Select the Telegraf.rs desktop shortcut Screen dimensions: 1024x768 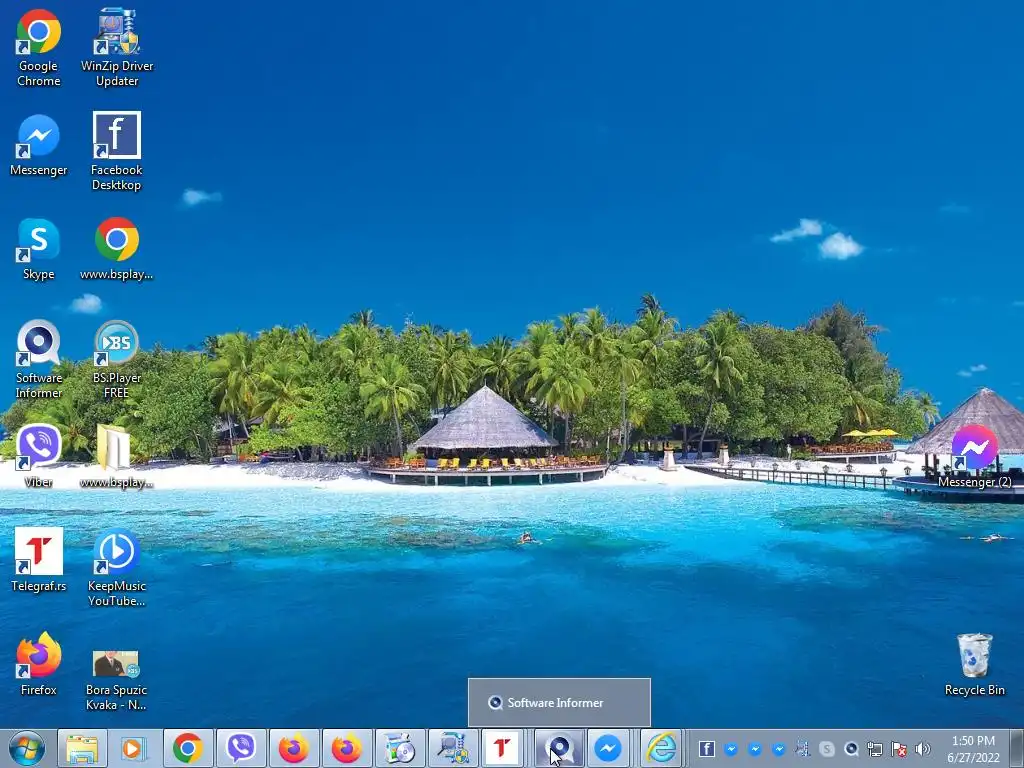tap(39, 560)
